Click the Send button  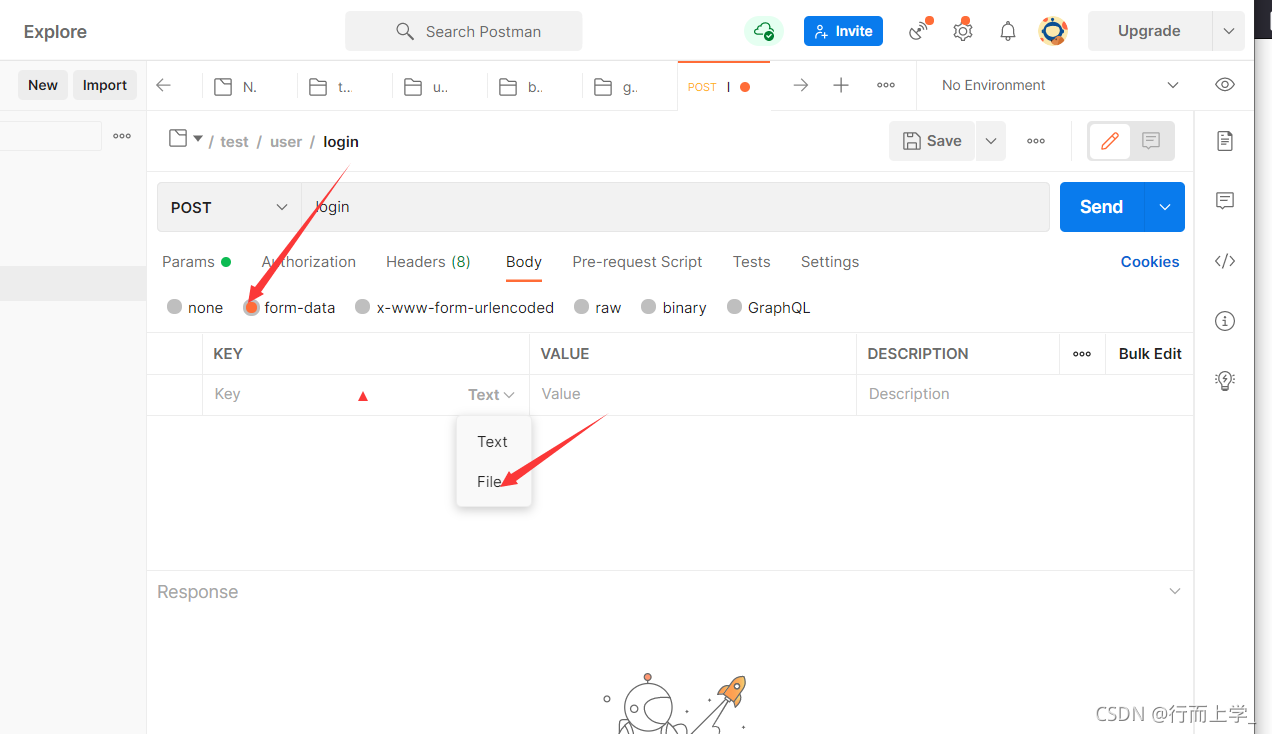(1102, 207)
